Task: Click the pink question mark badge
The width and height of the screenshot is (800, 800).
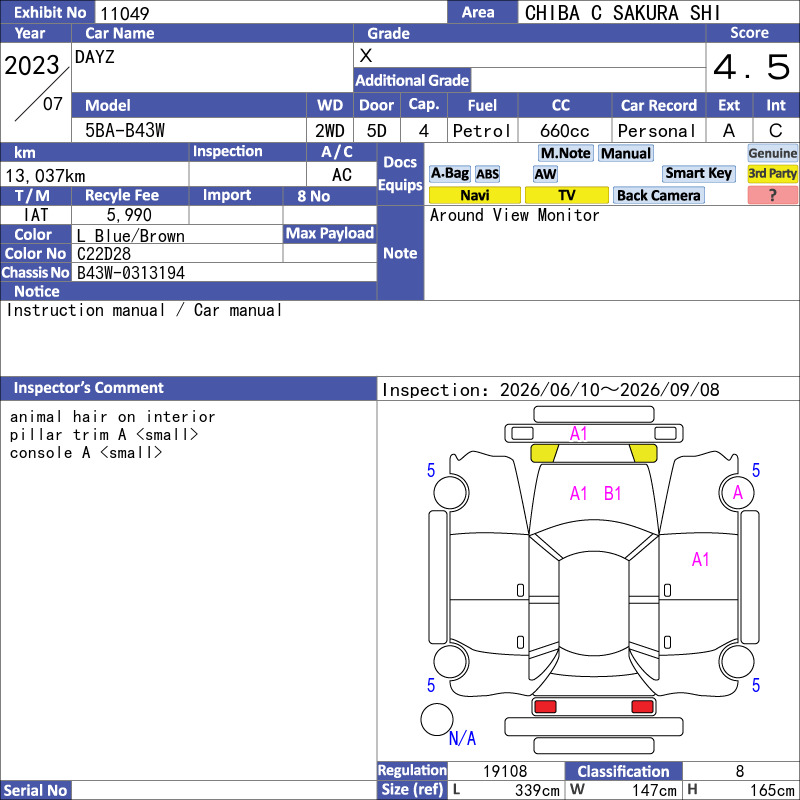Action: [772, 195]
